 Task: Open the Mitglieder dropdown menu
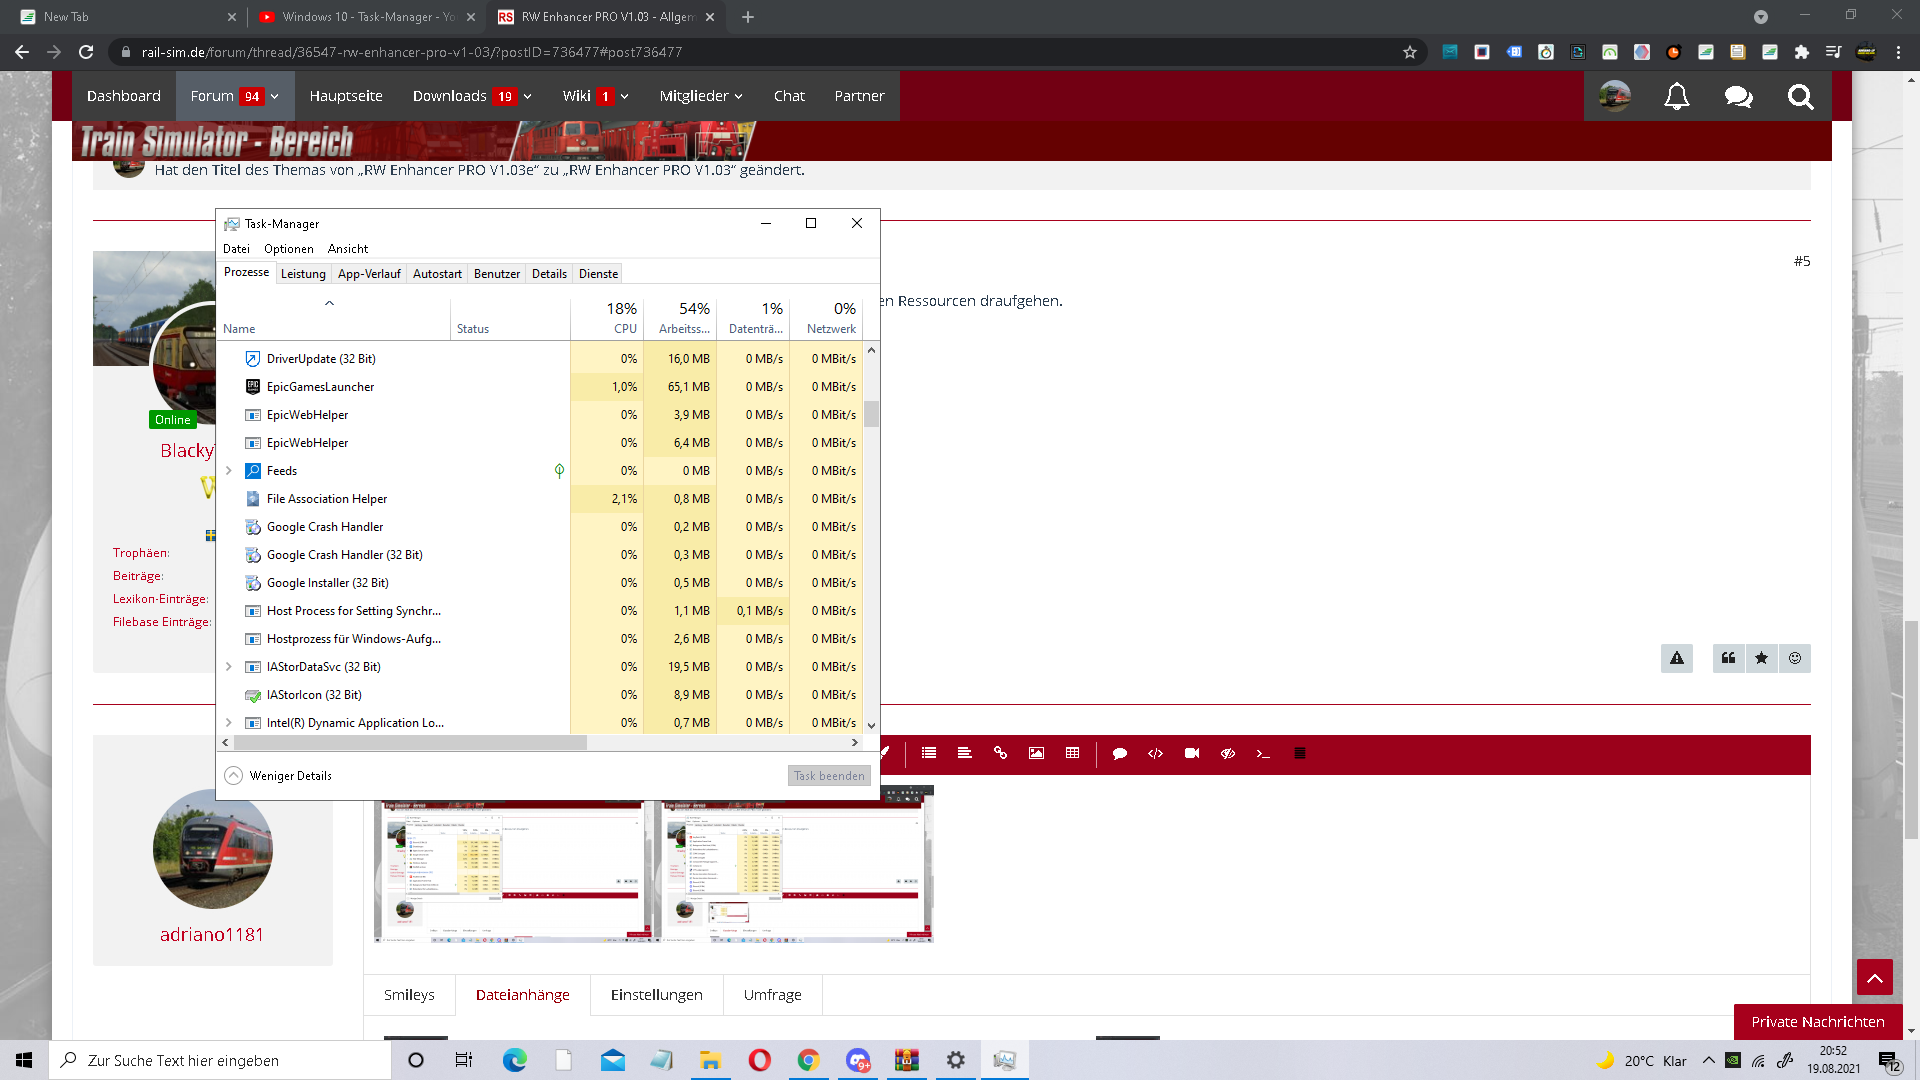(x=700, y=96)
